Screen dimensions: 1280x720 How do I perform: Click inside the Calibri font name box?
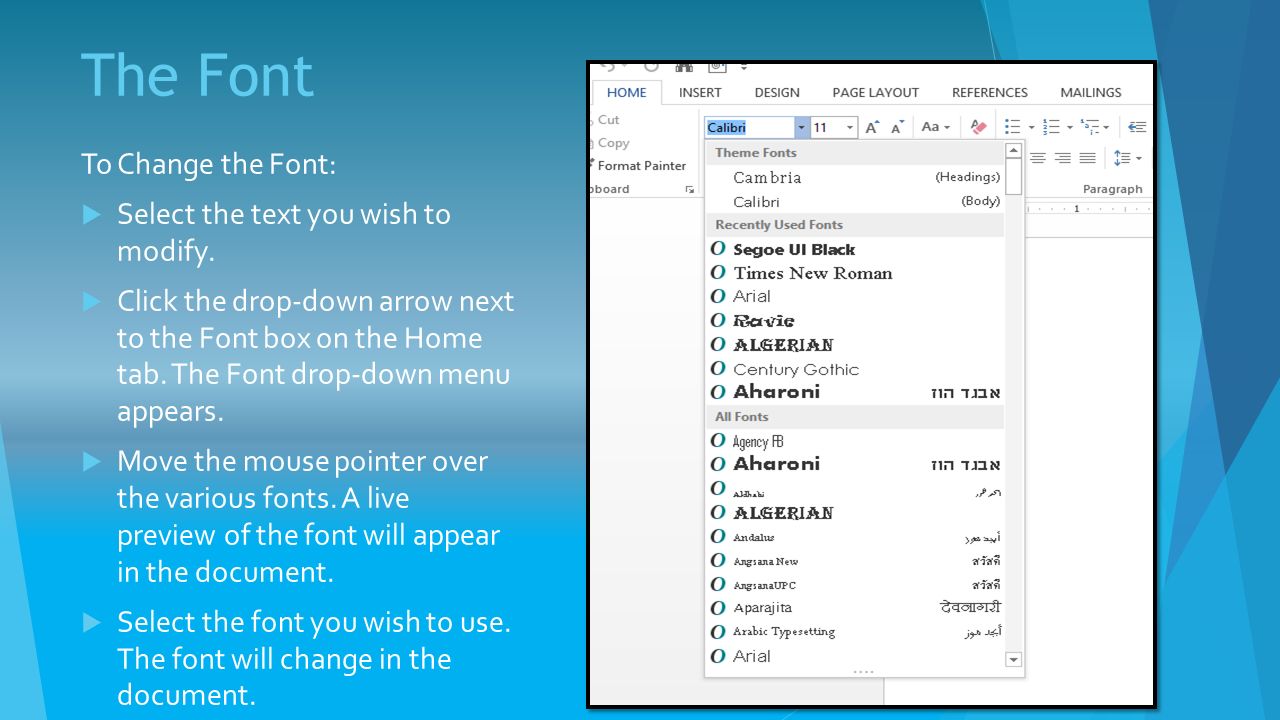750,127
